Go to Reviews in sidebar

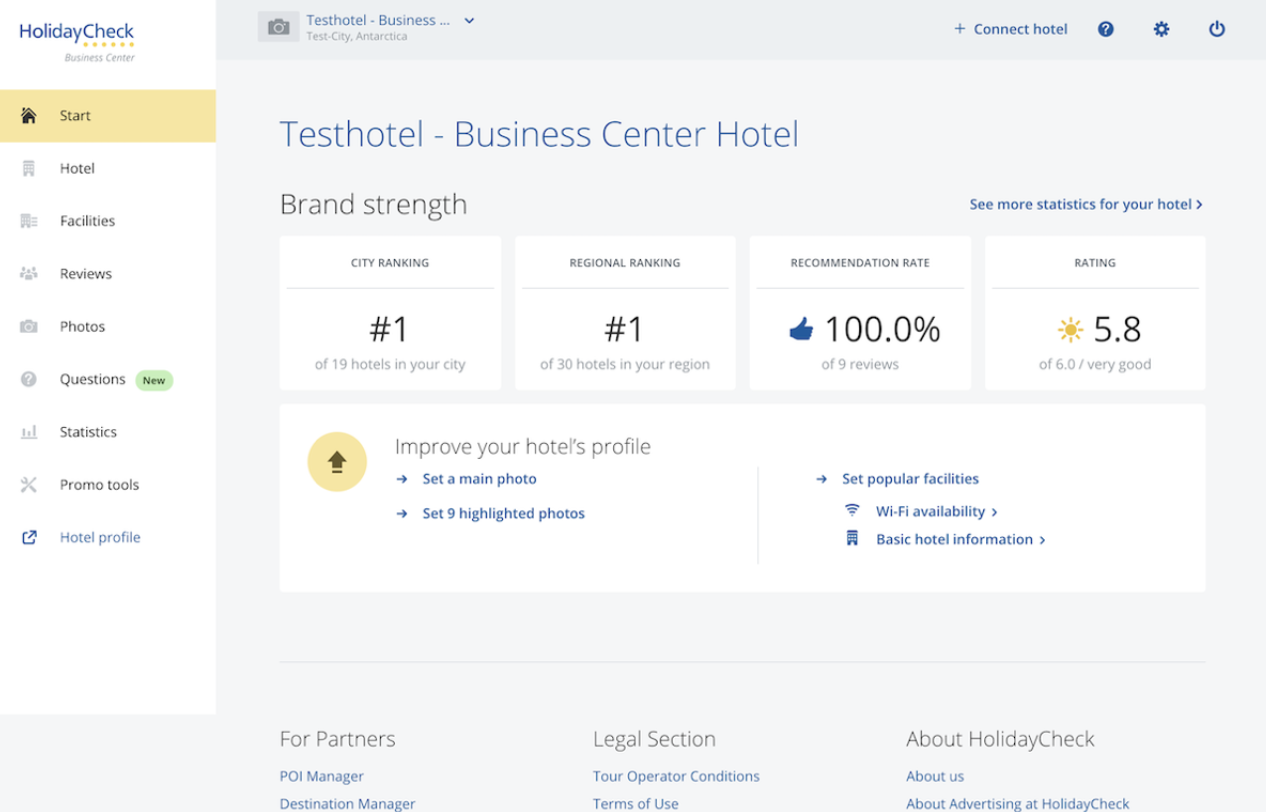pos(85,273)
